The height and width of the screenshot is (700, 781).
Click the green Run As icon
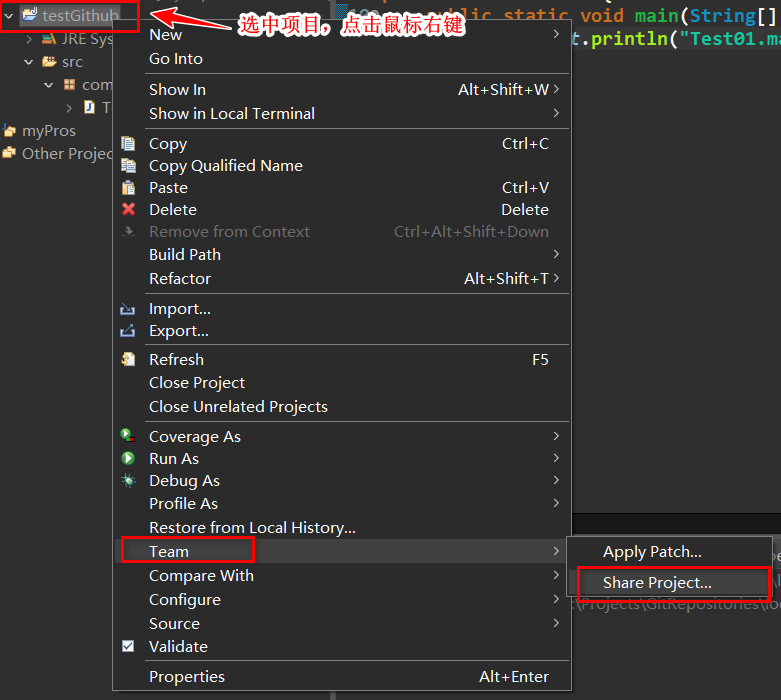tap(128, 458)
